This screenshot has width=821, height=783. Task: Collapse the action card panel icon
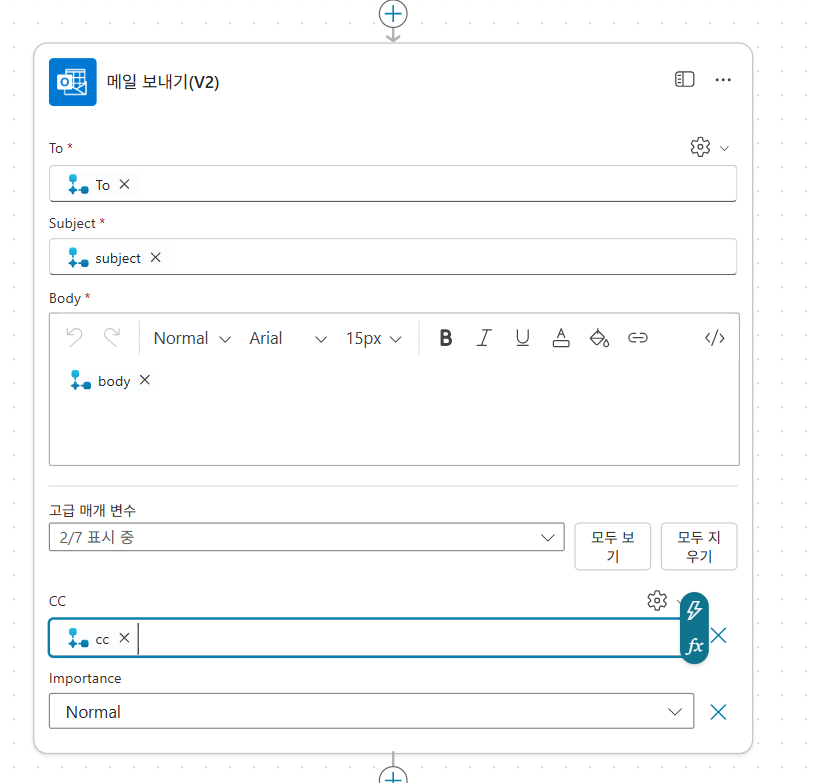pos(684,80)
